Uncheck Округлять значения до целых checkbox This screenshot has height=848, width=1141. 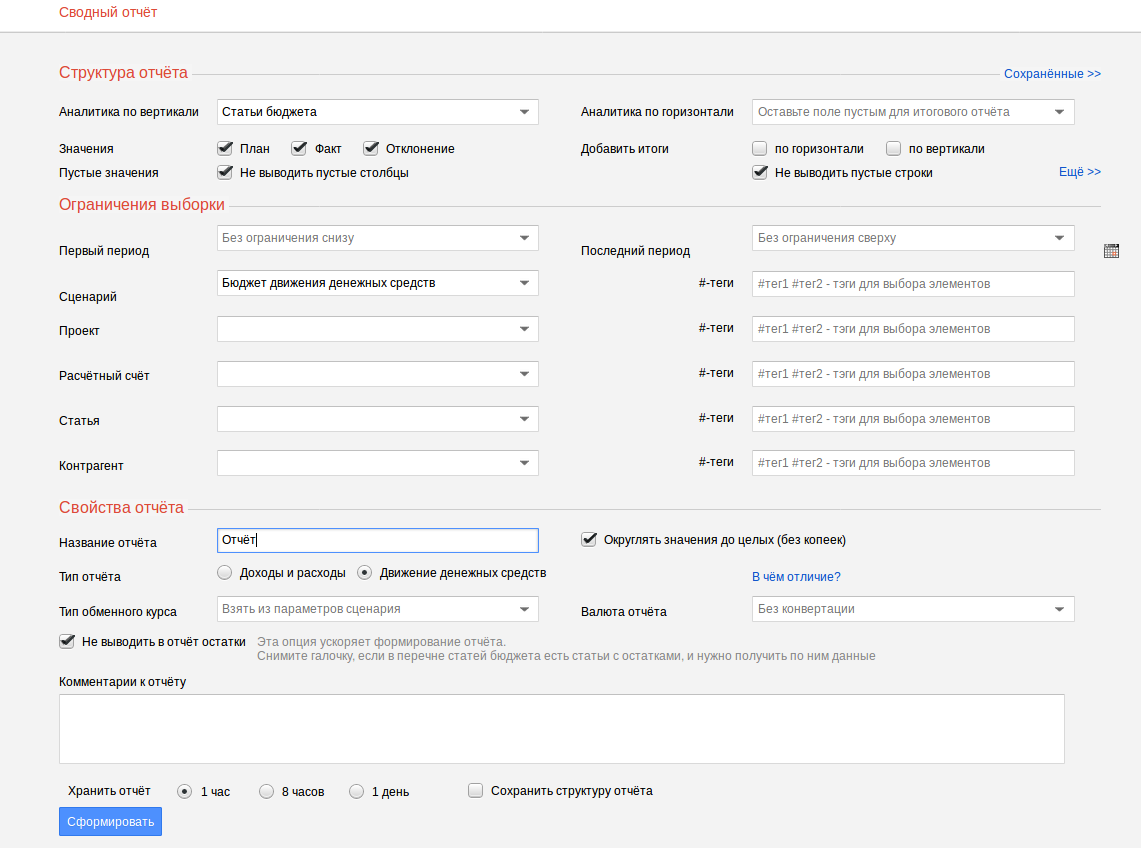tap(589, 539)
